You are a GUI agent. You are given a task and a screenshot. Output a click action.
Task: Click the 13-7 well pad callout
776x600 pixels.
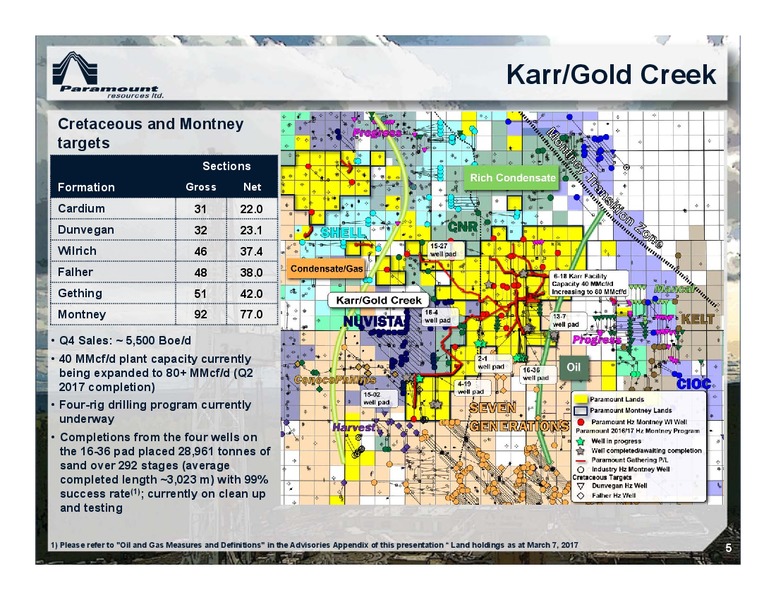[568, 320]
